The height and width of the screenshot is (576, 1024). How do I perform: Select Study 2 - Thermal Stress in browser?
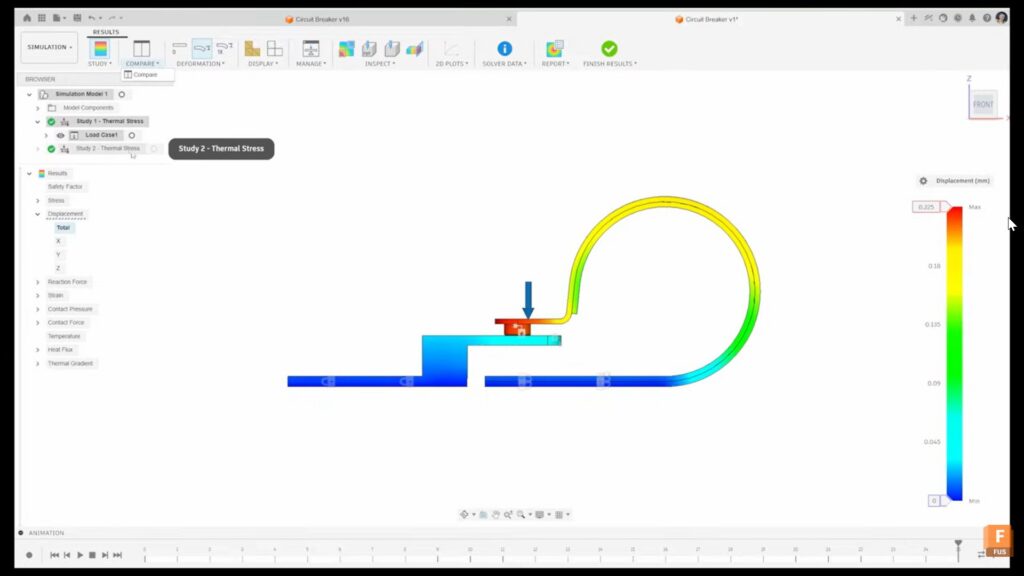(108, 149)
